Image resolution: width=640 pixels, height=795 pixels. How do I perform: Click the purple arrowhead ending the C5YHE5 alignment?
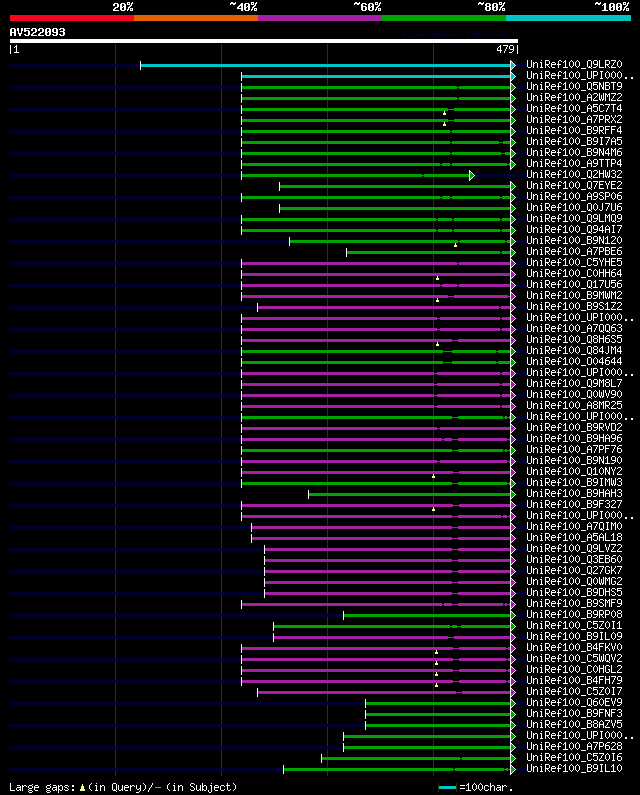[513, 263]
